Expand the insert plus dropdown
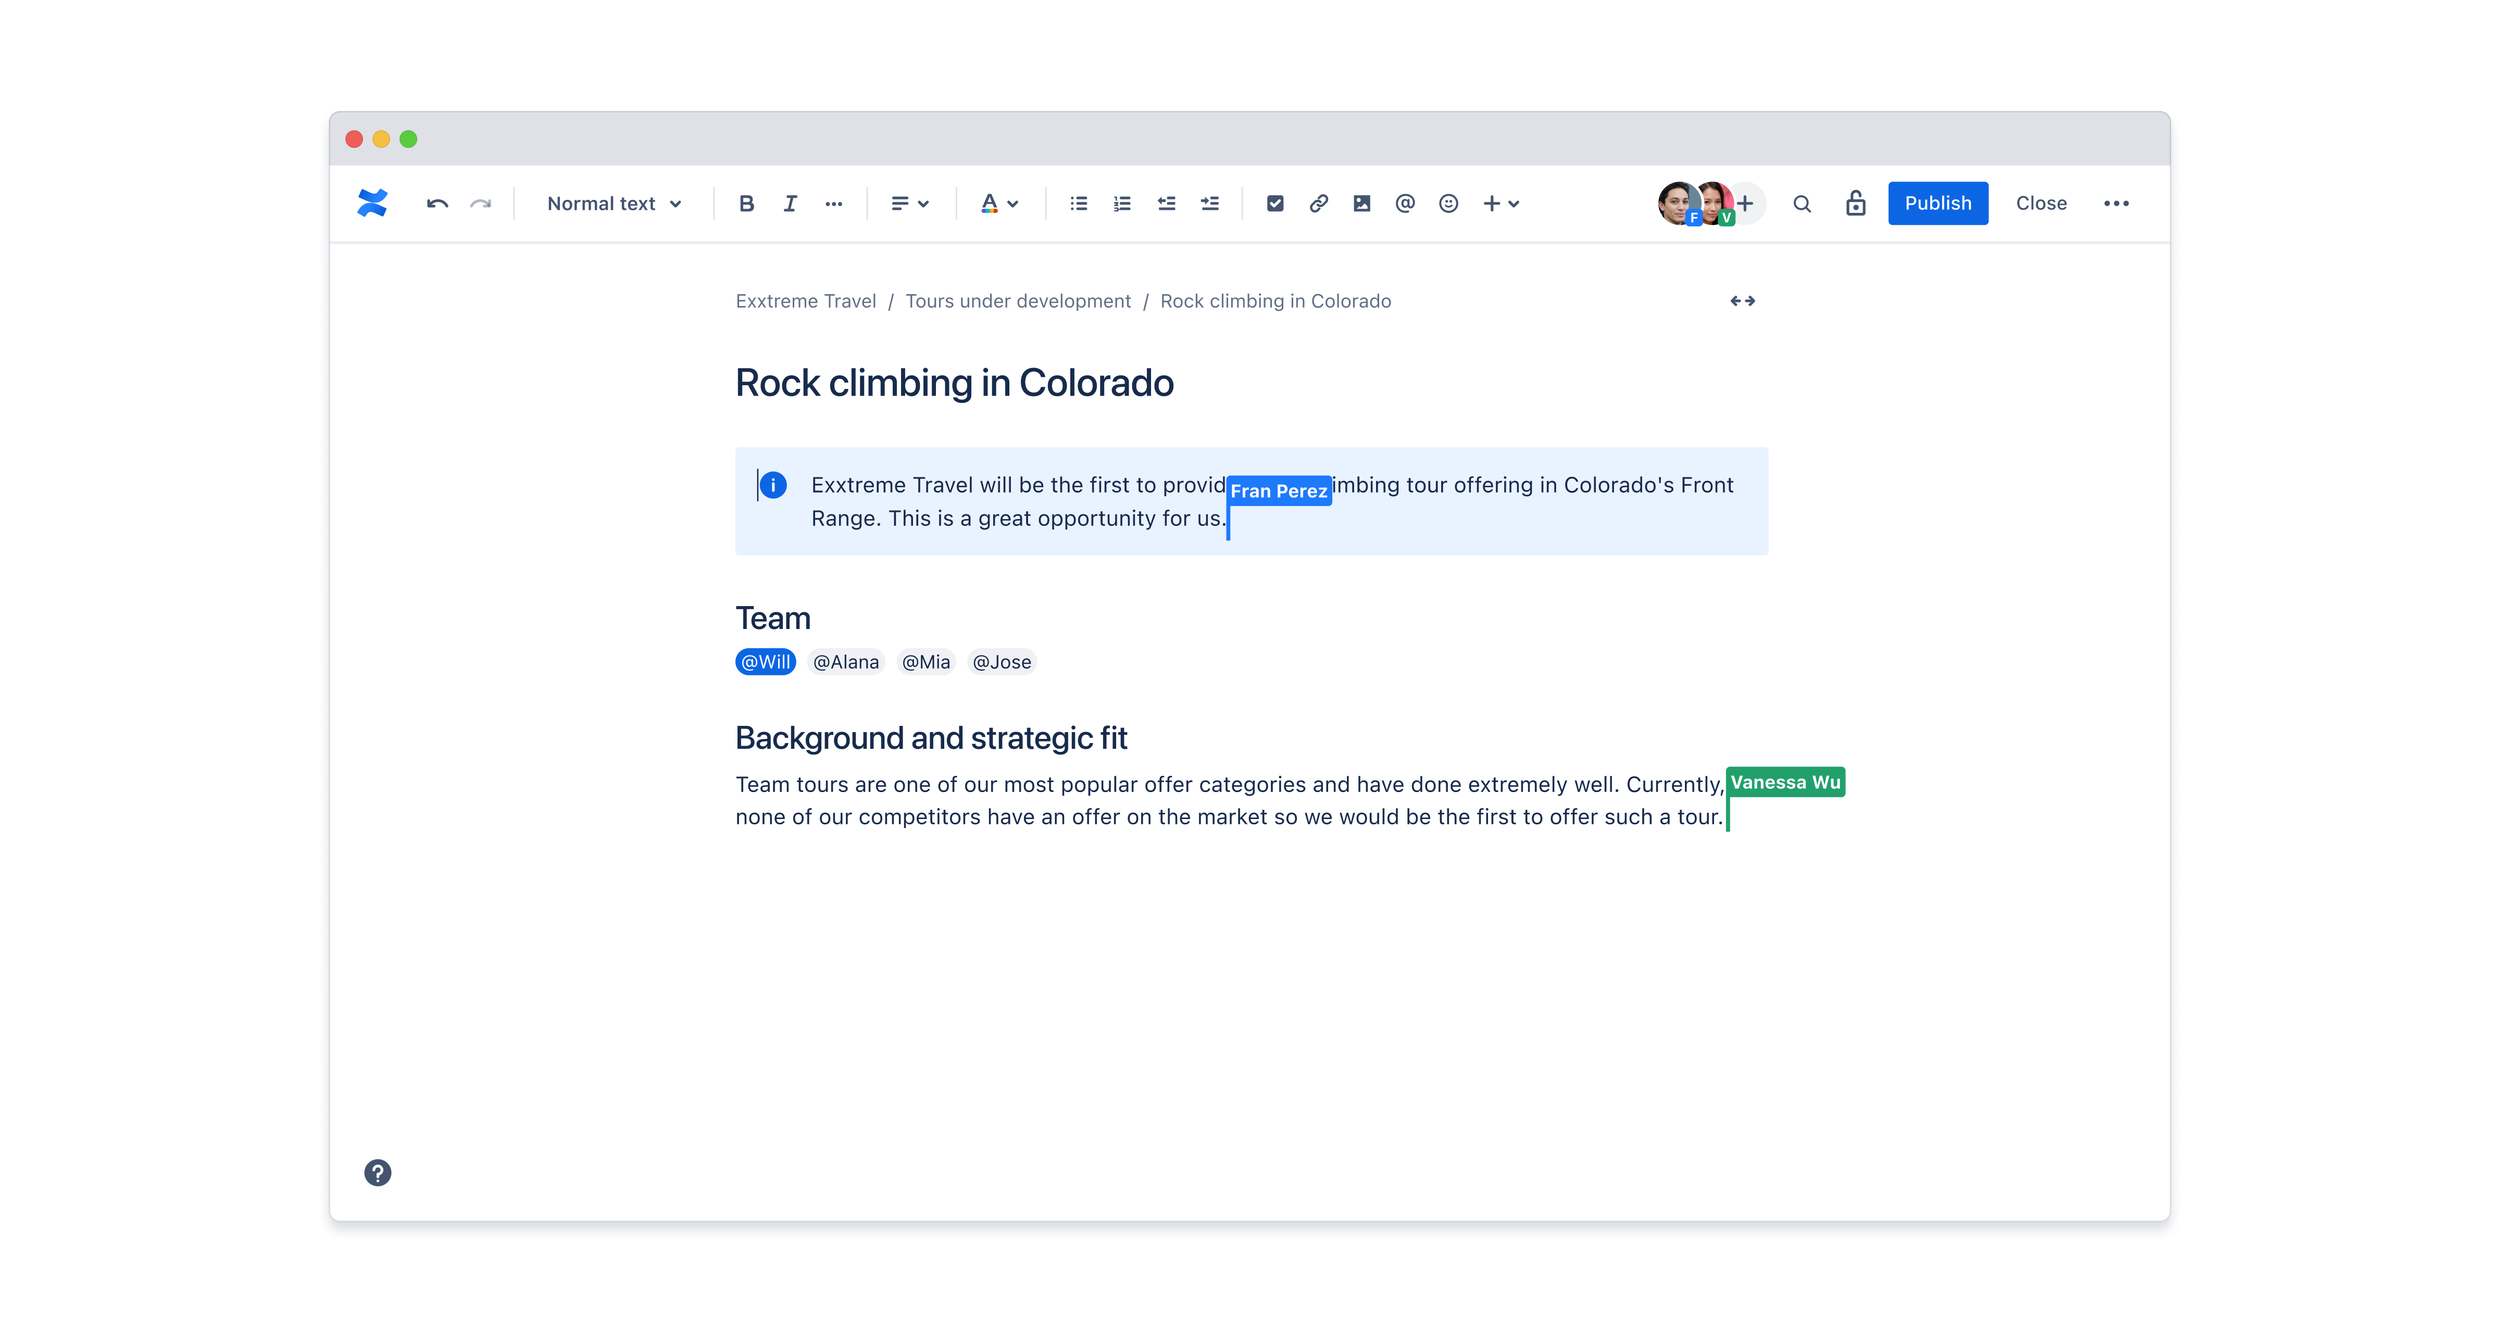 tap(1500, 204)
